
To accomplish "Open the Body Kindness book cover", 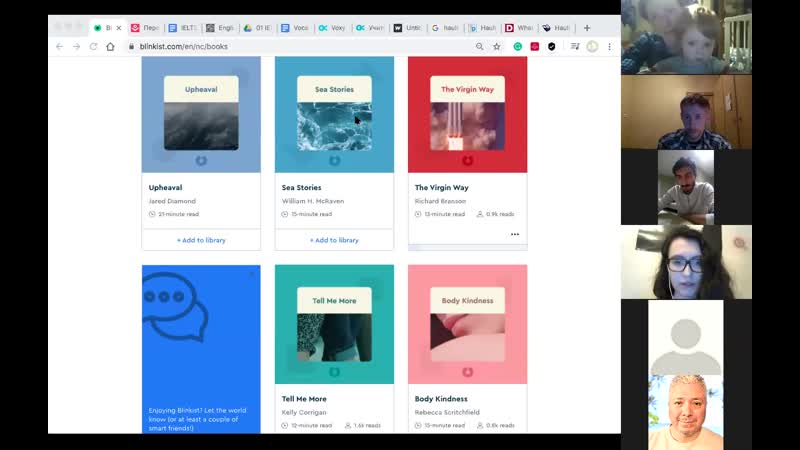I will click(467, 324).
